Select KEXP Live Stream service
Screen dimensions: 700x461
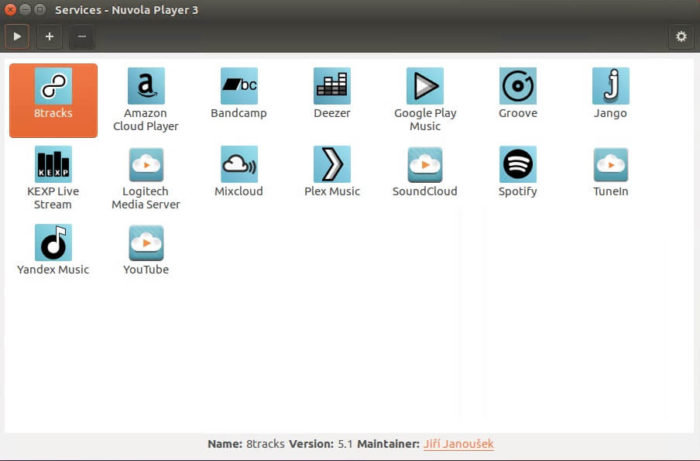(53, 164)
